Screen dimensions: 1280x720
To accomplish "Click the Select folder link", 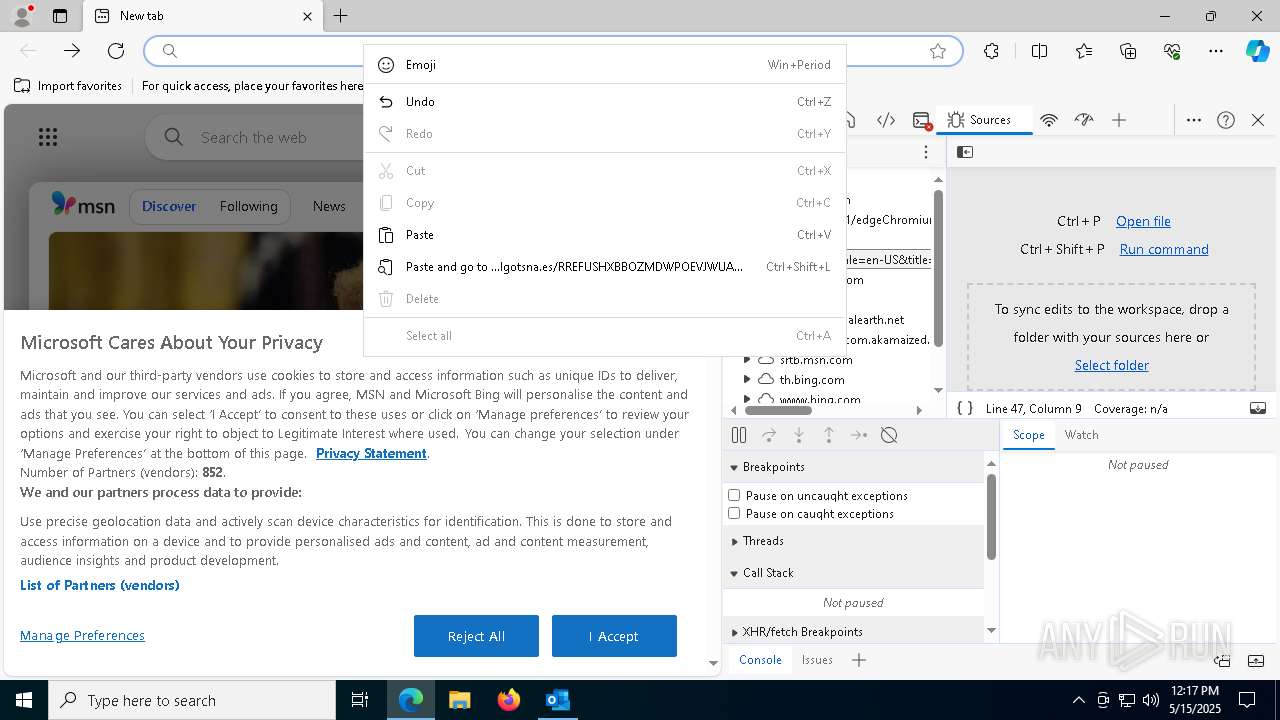I will click(1111, 365).
